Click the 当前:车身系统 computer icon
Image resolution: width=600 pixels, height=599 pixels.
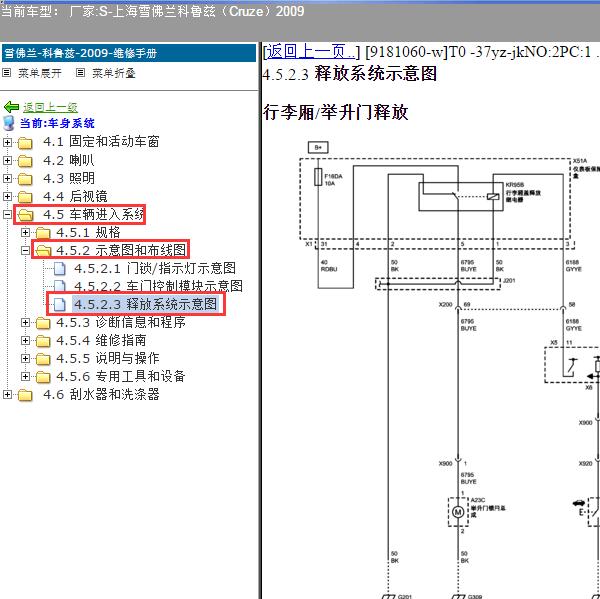tap(8, 123)
